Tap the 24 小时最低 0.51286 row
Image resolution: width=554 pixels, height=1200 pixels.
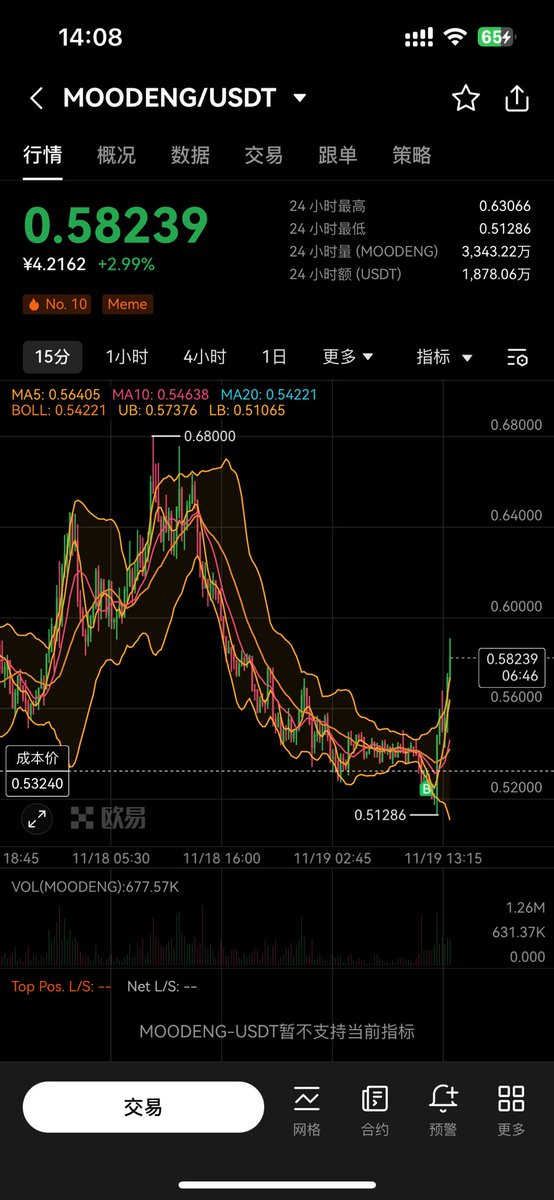coord(410,229)
